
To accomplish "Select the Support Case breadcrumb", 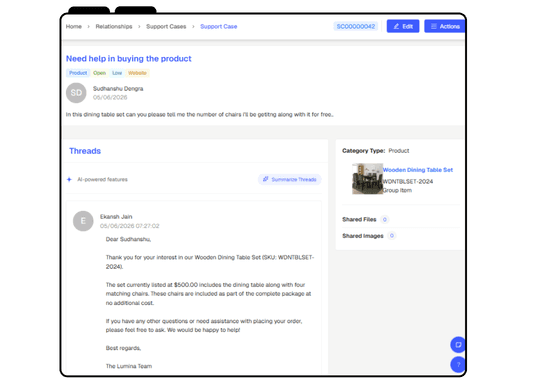I will coord(219,27).
